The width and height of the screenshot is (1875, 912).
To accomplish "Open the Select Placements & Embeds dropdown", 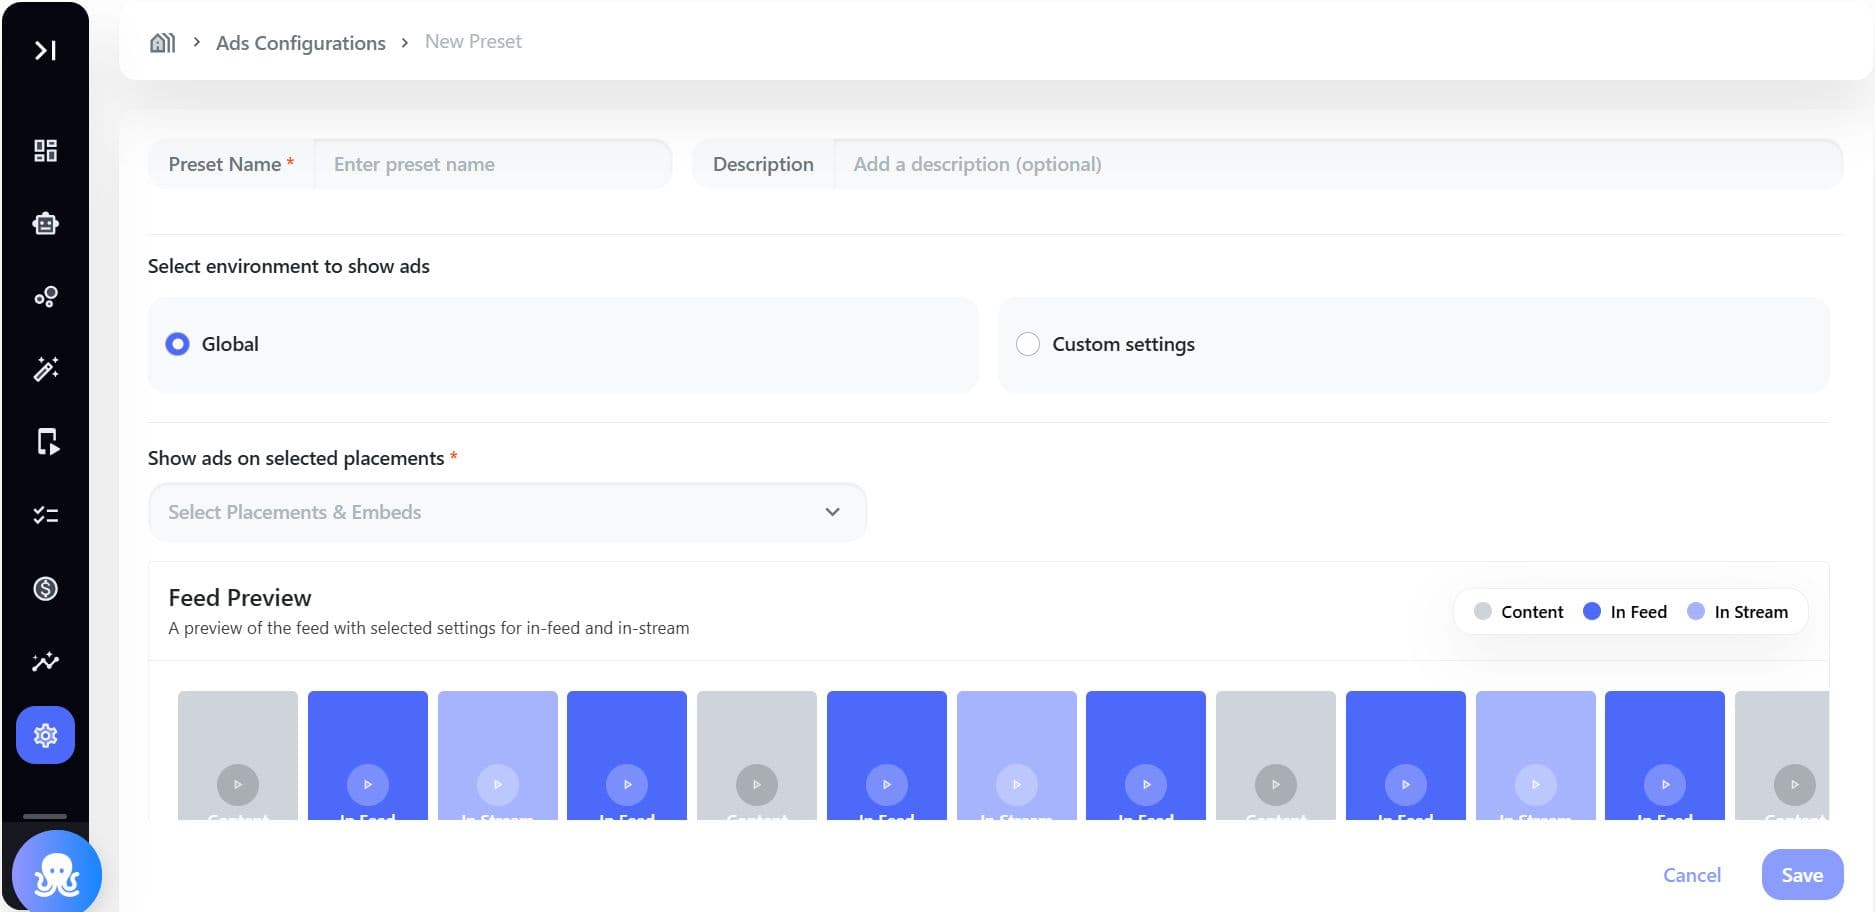I will click(507, 512).
